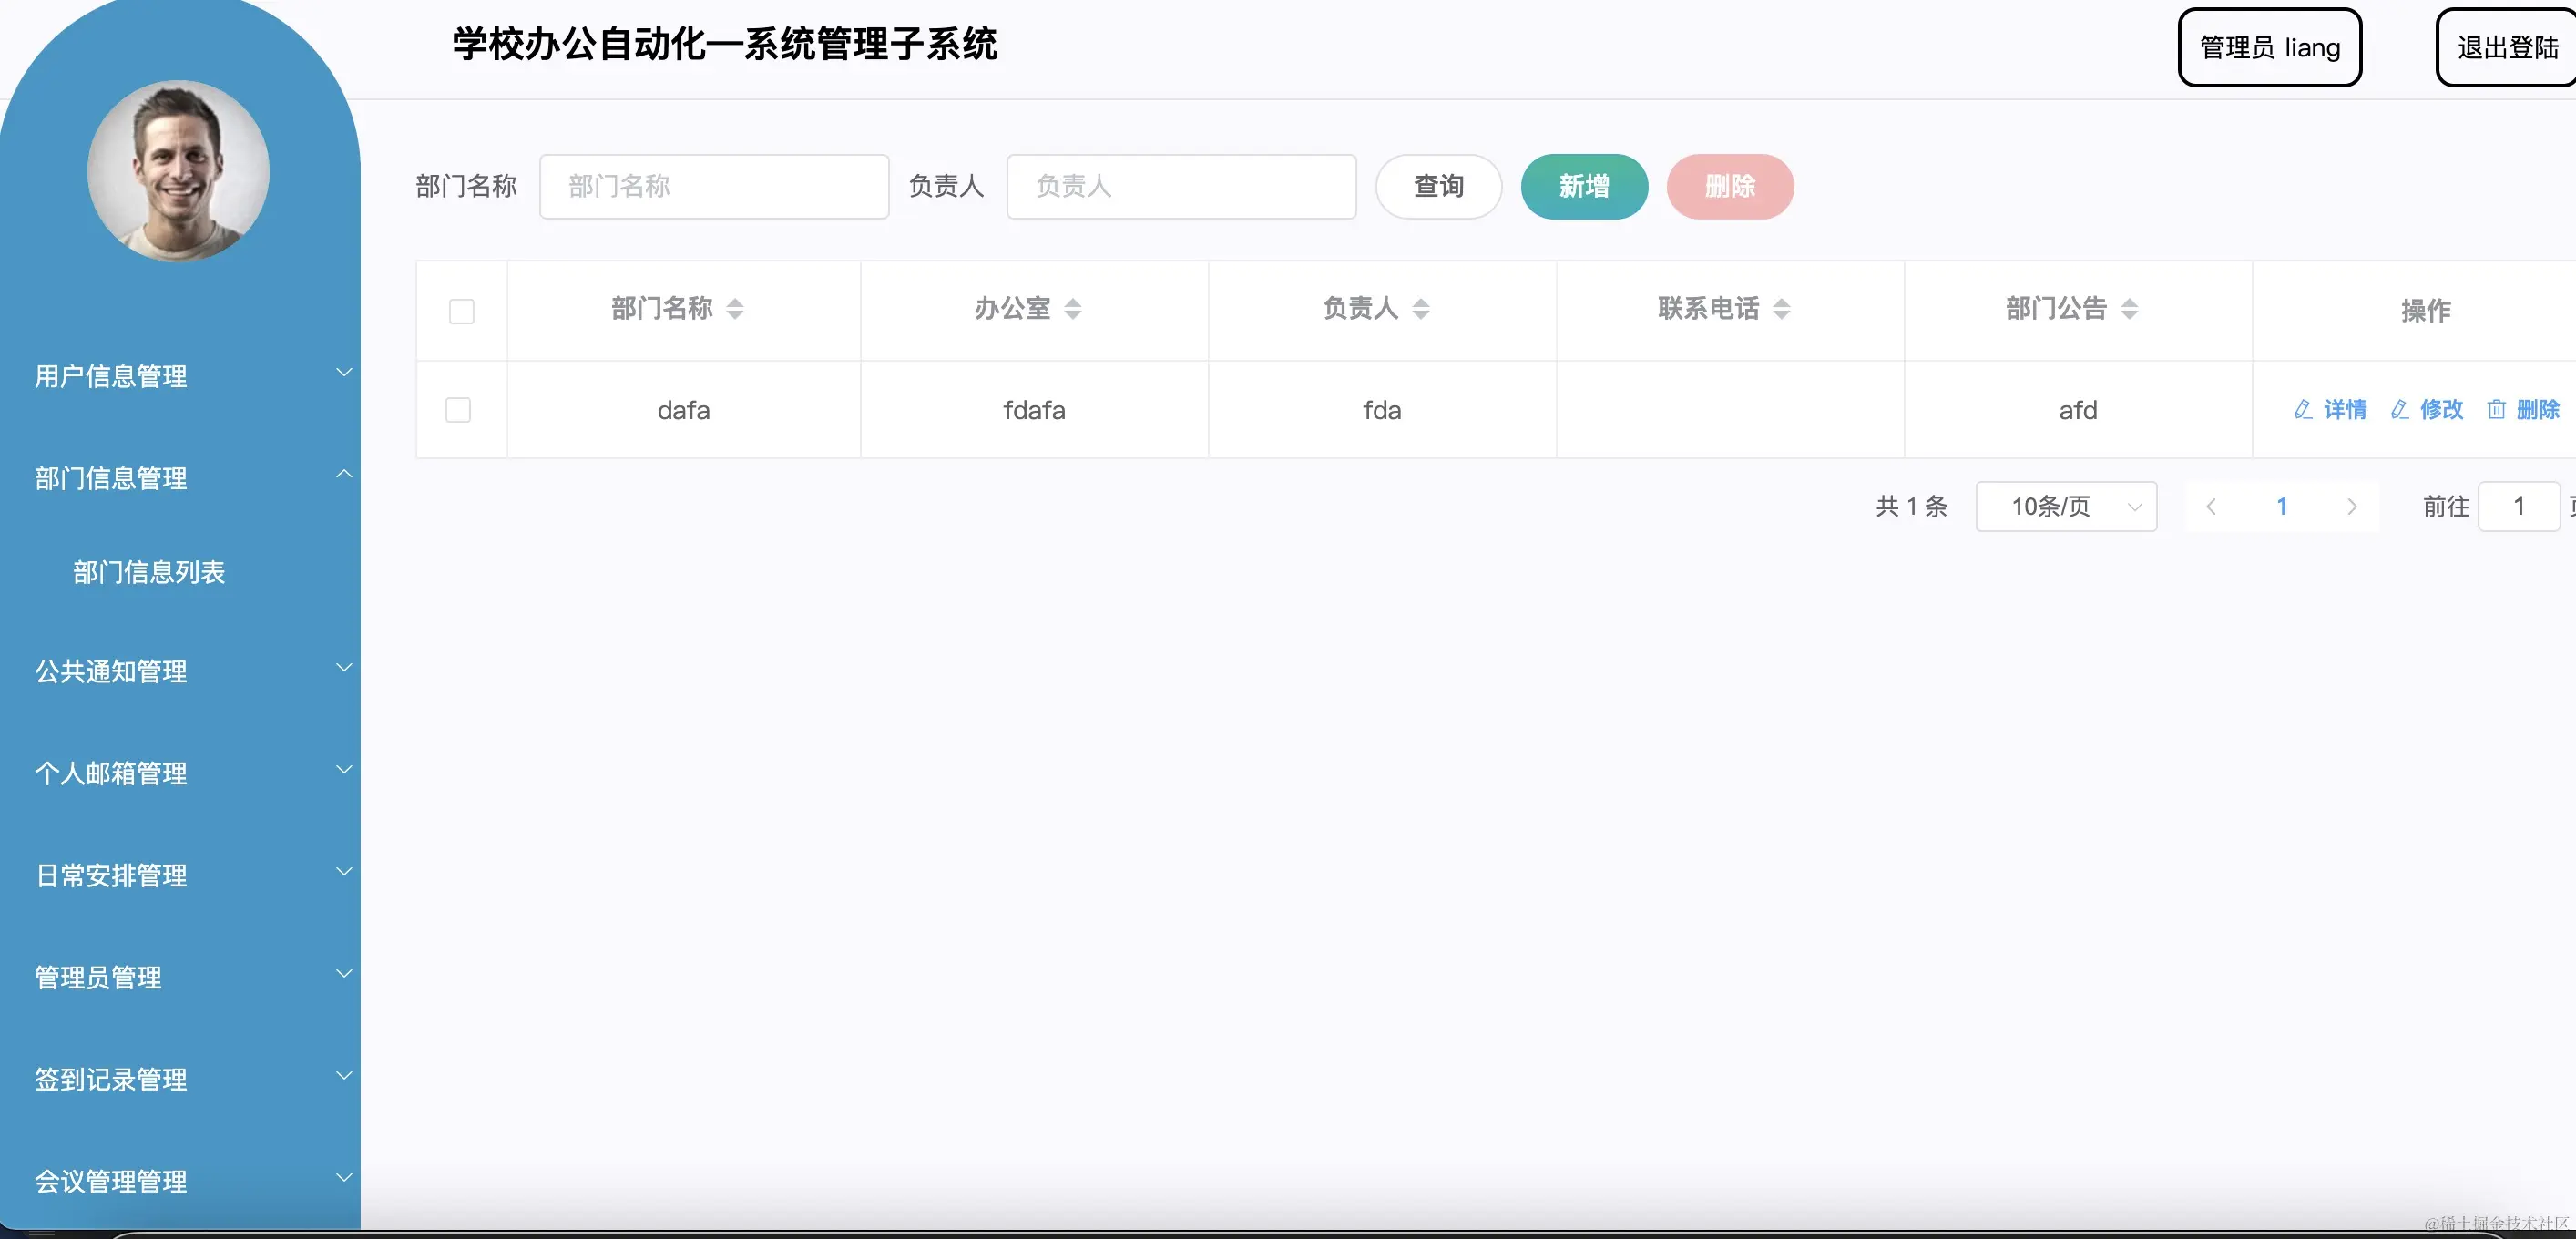Click the 新增 button to add department

[x=1584, y=186]
